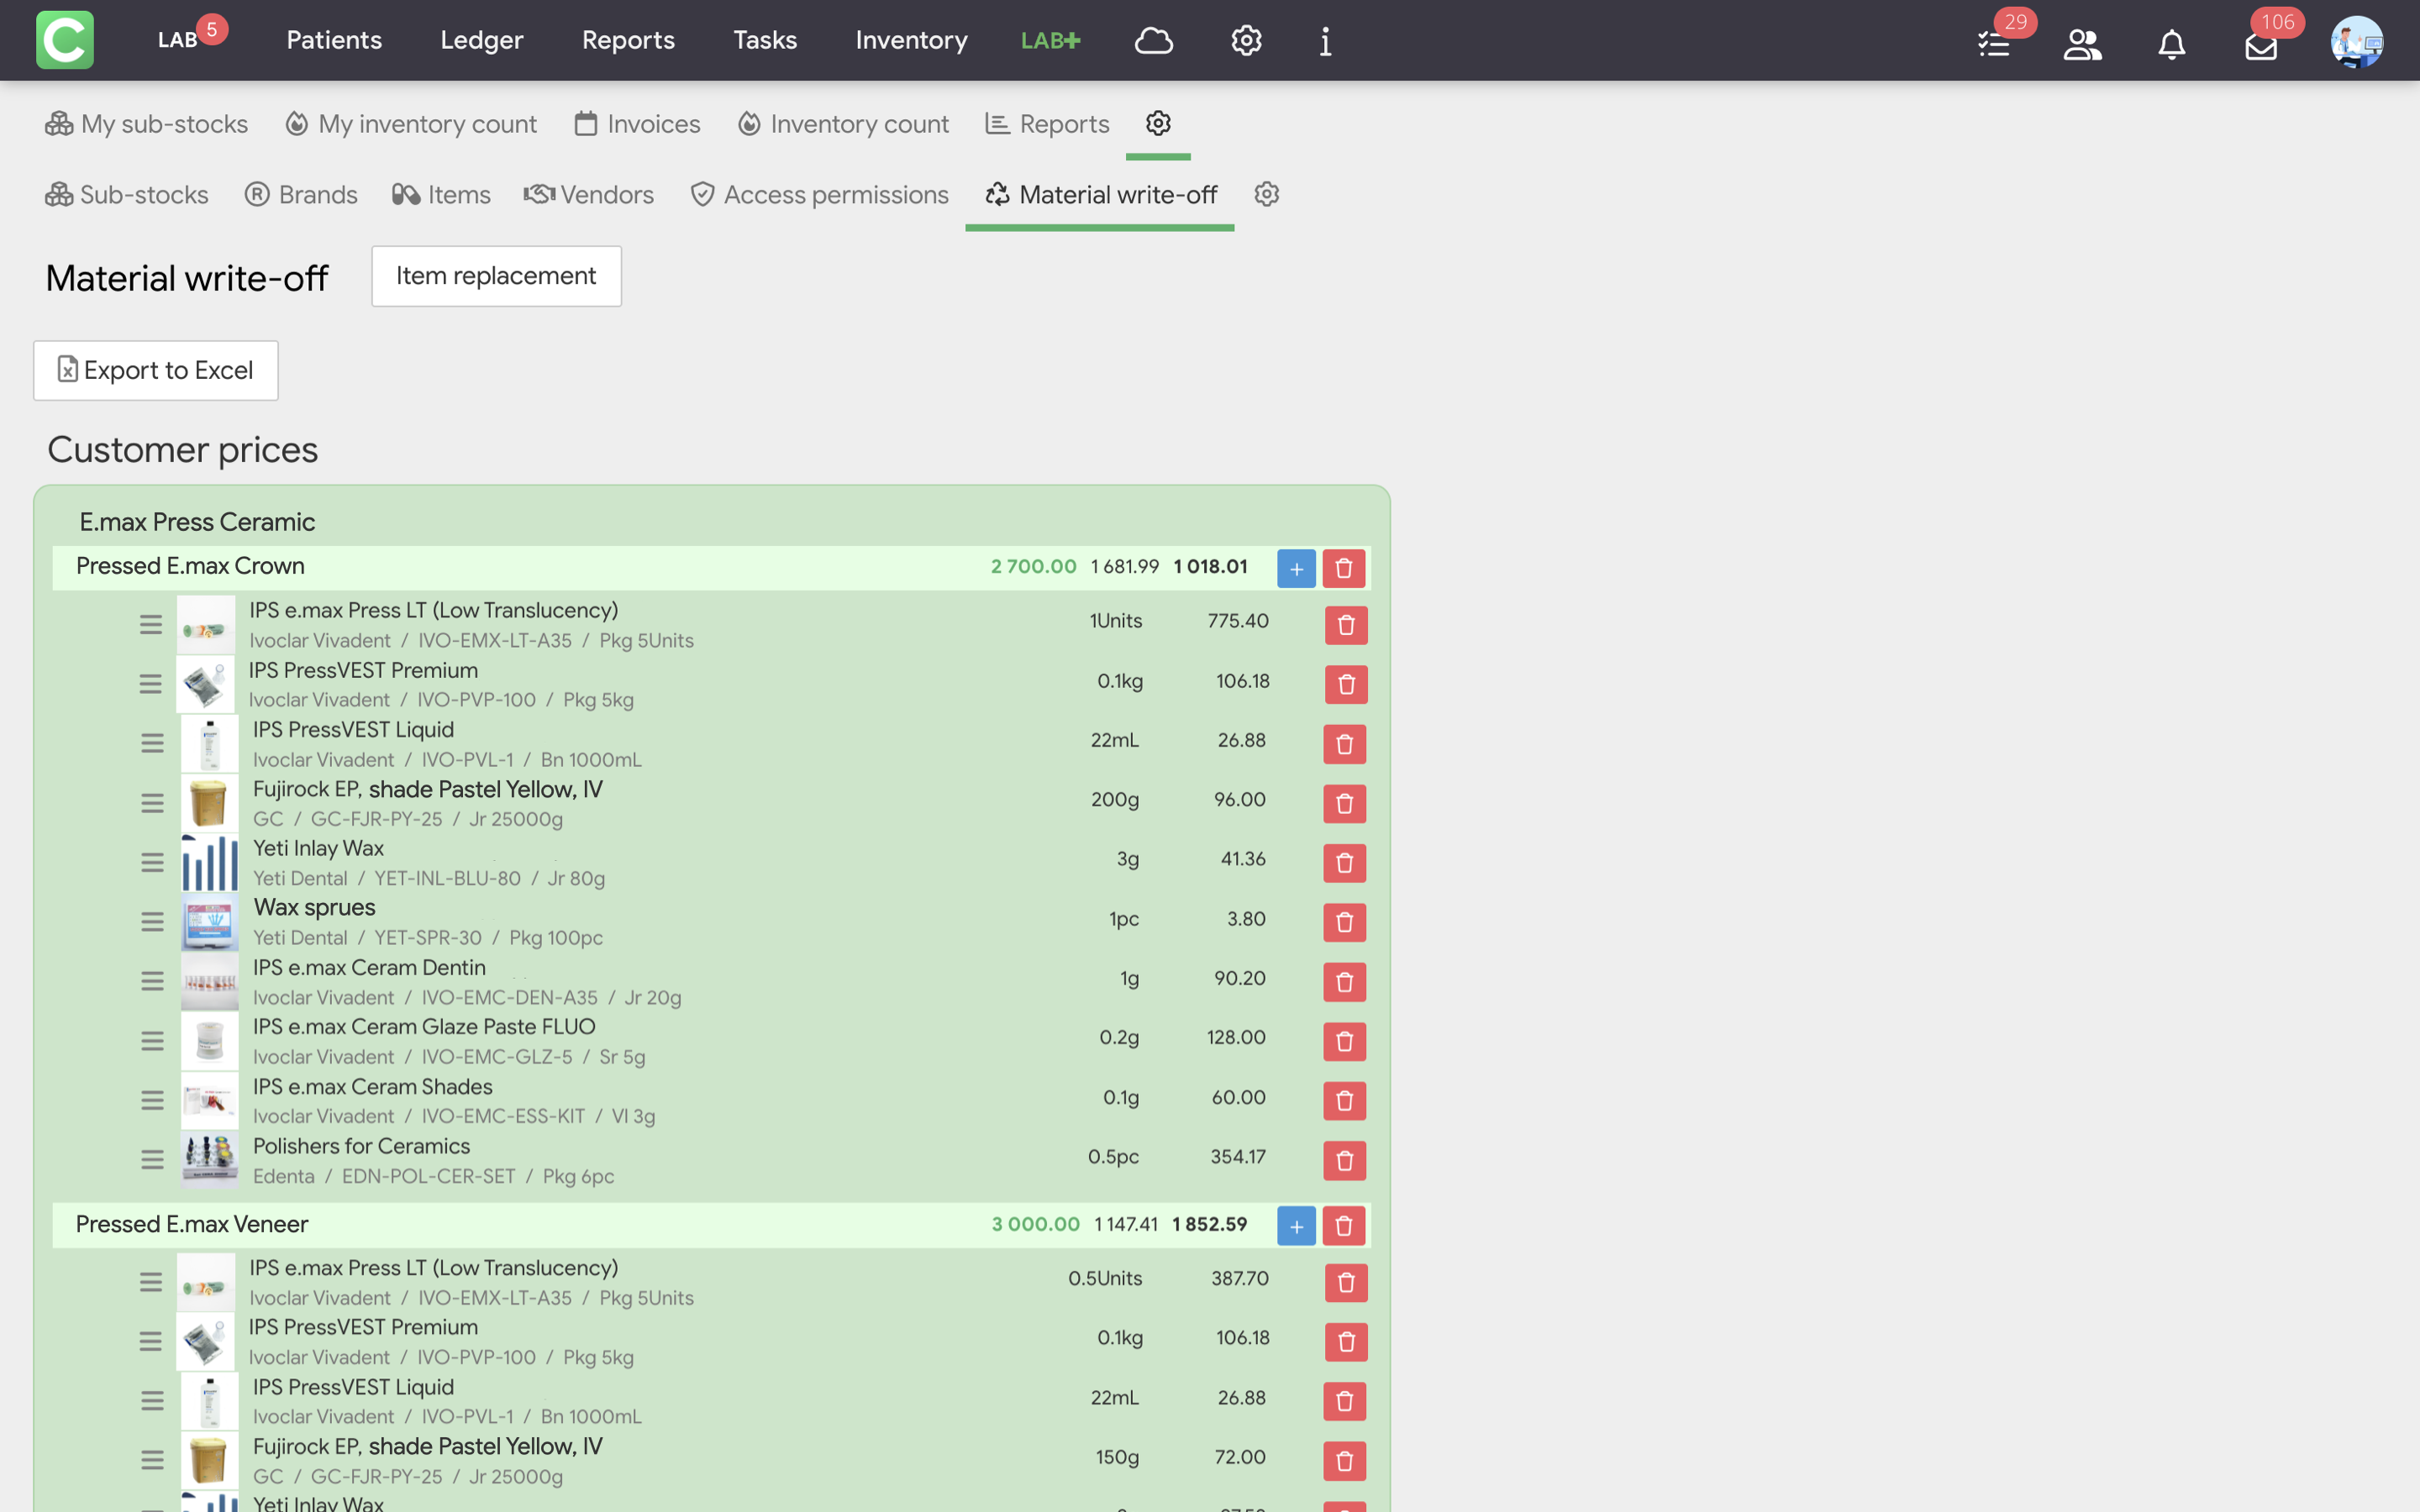Open the Invoices tab
Viewport: 2420px width, 1512px height.
pyautogui.click(x=637, y=124)
